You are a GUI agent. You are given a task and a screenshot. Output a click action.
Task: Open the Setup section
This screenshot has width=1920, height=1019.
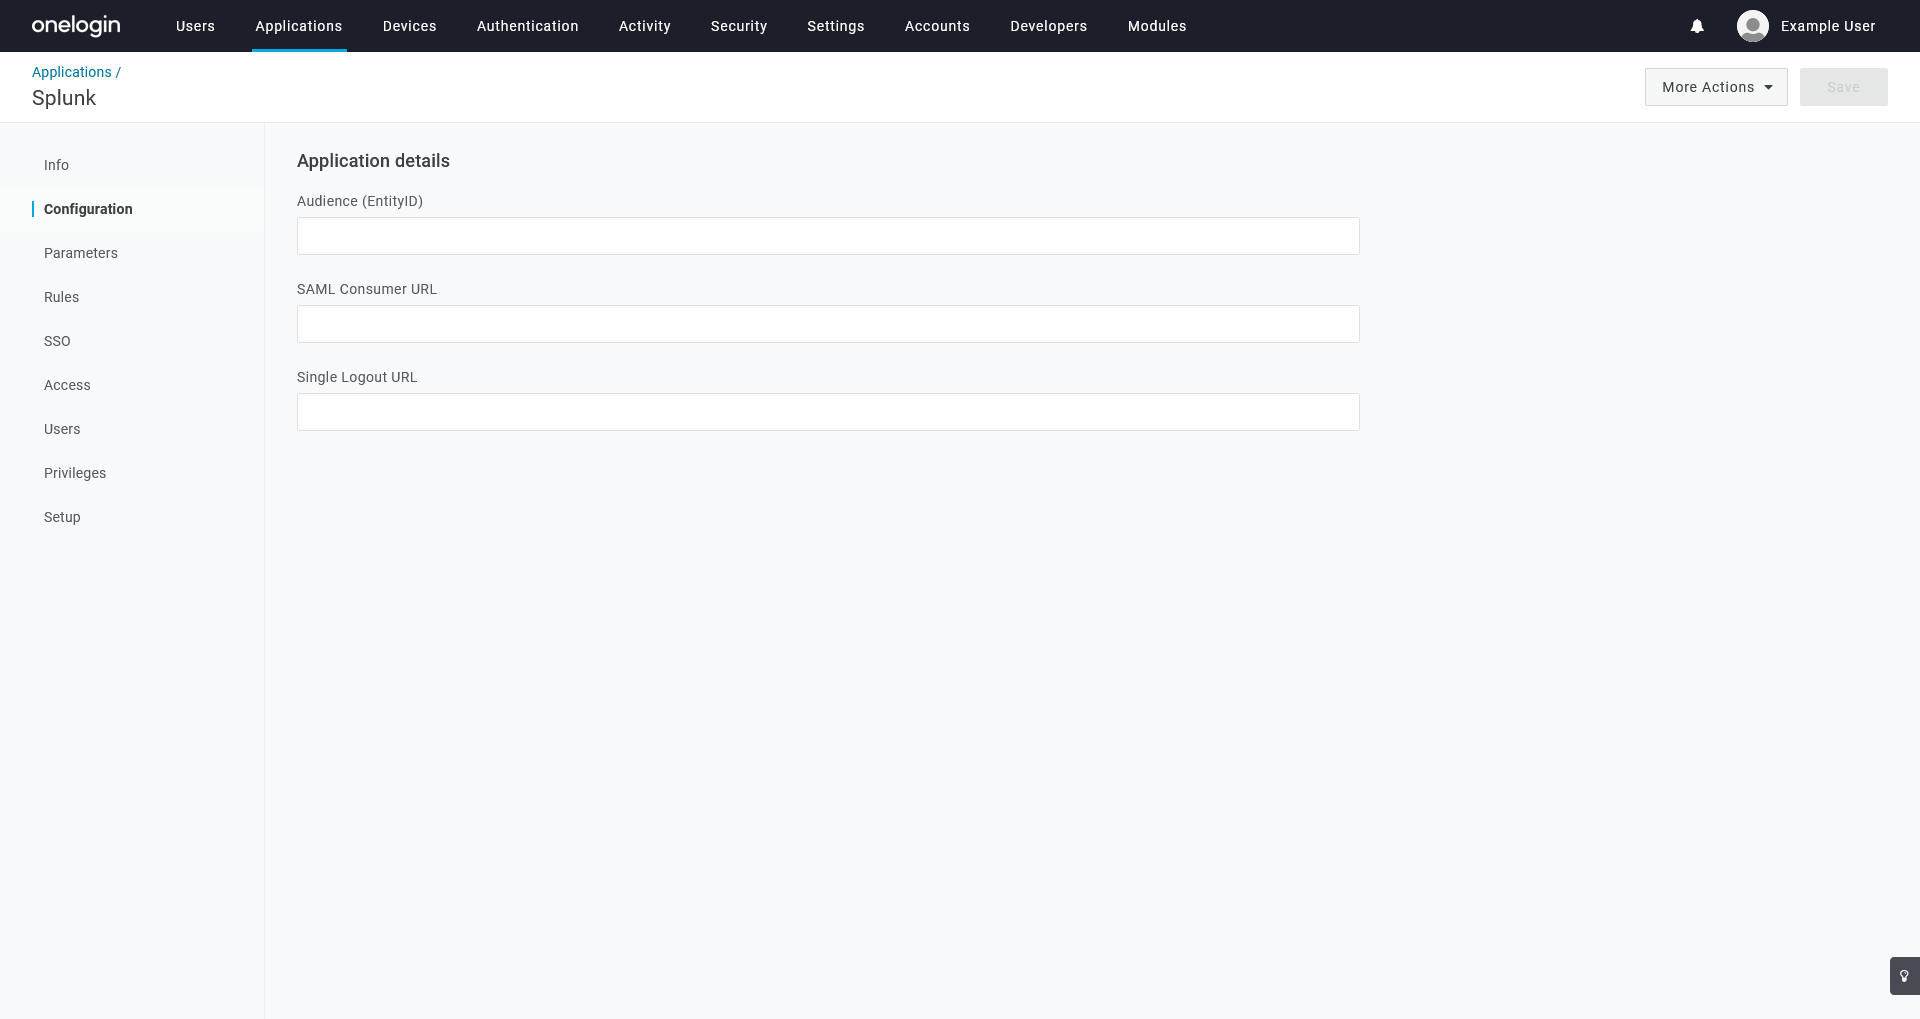coord(62,517)
